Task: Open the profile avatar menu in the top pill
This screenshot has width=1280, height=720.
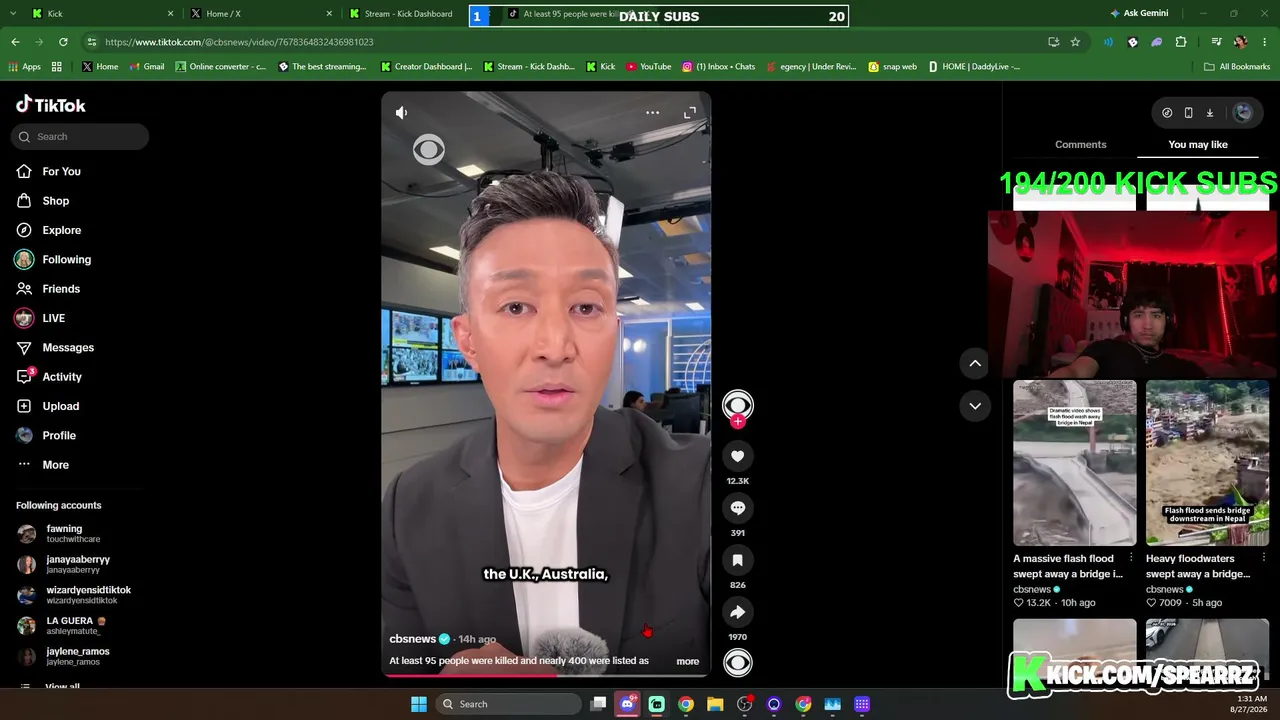Action: point(1243,113)
